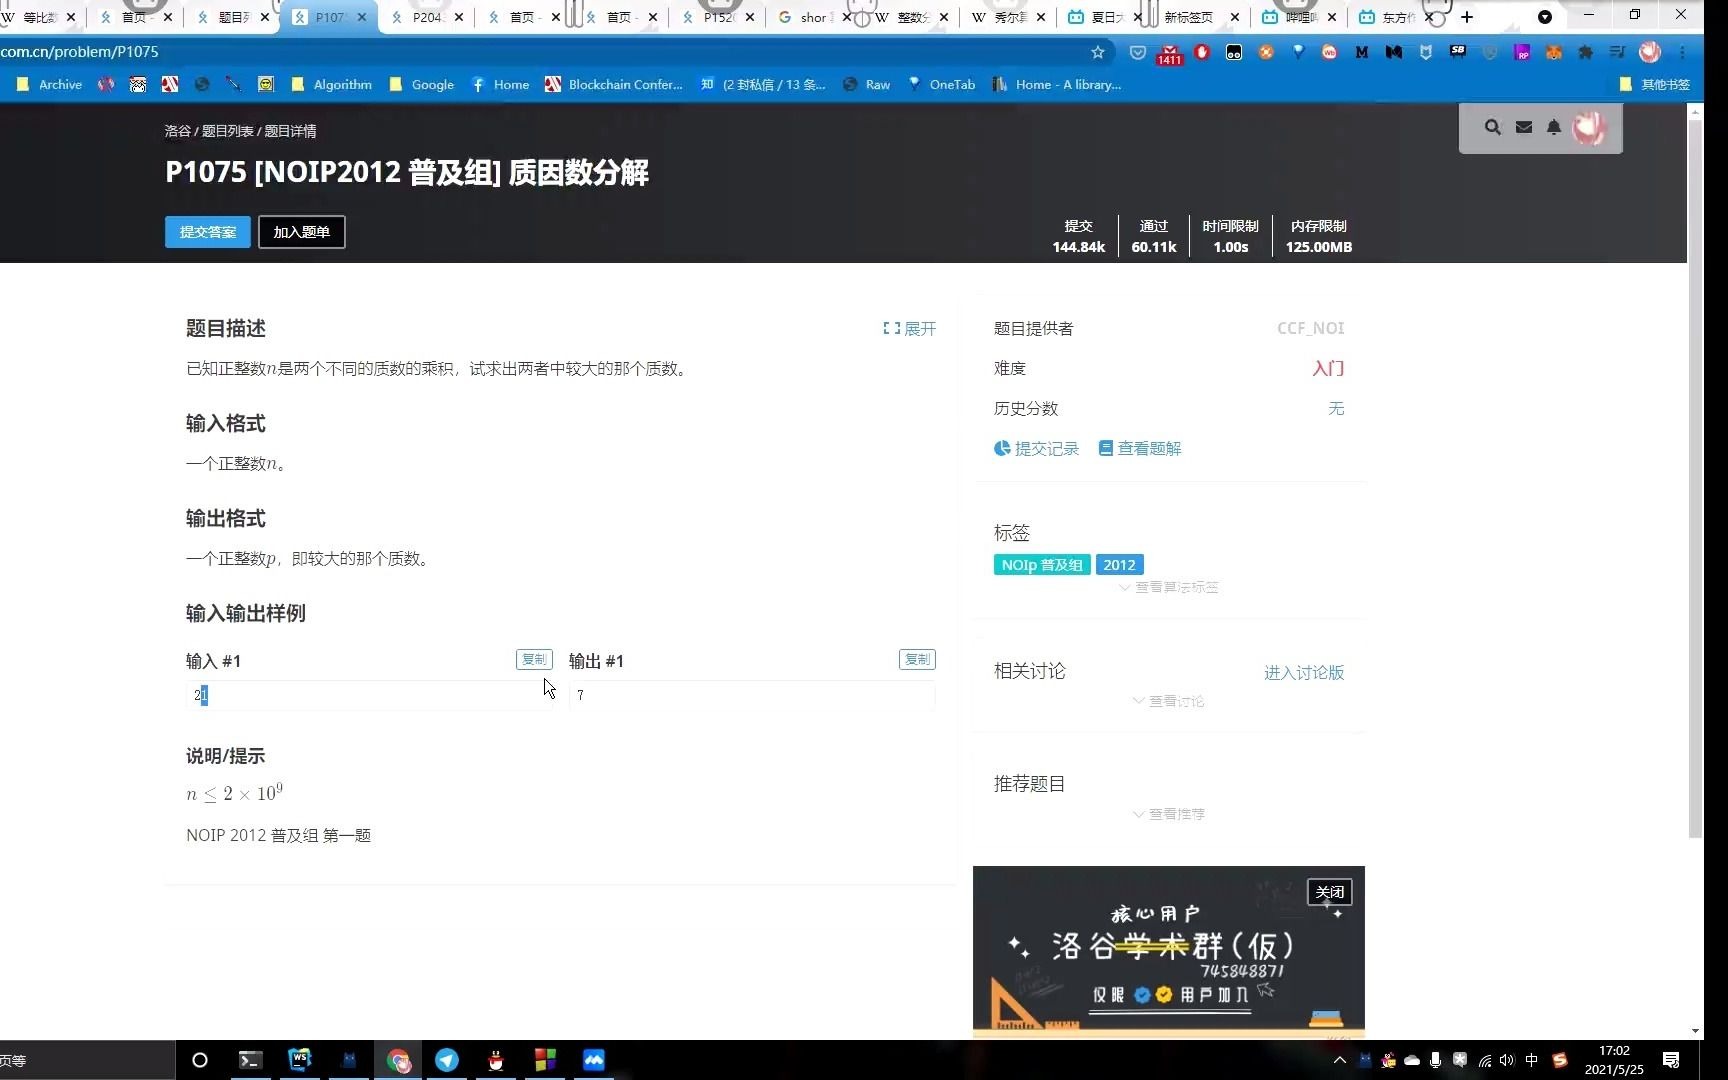
Task: Bookmark page with the star icon
Action: [1098, 52]
